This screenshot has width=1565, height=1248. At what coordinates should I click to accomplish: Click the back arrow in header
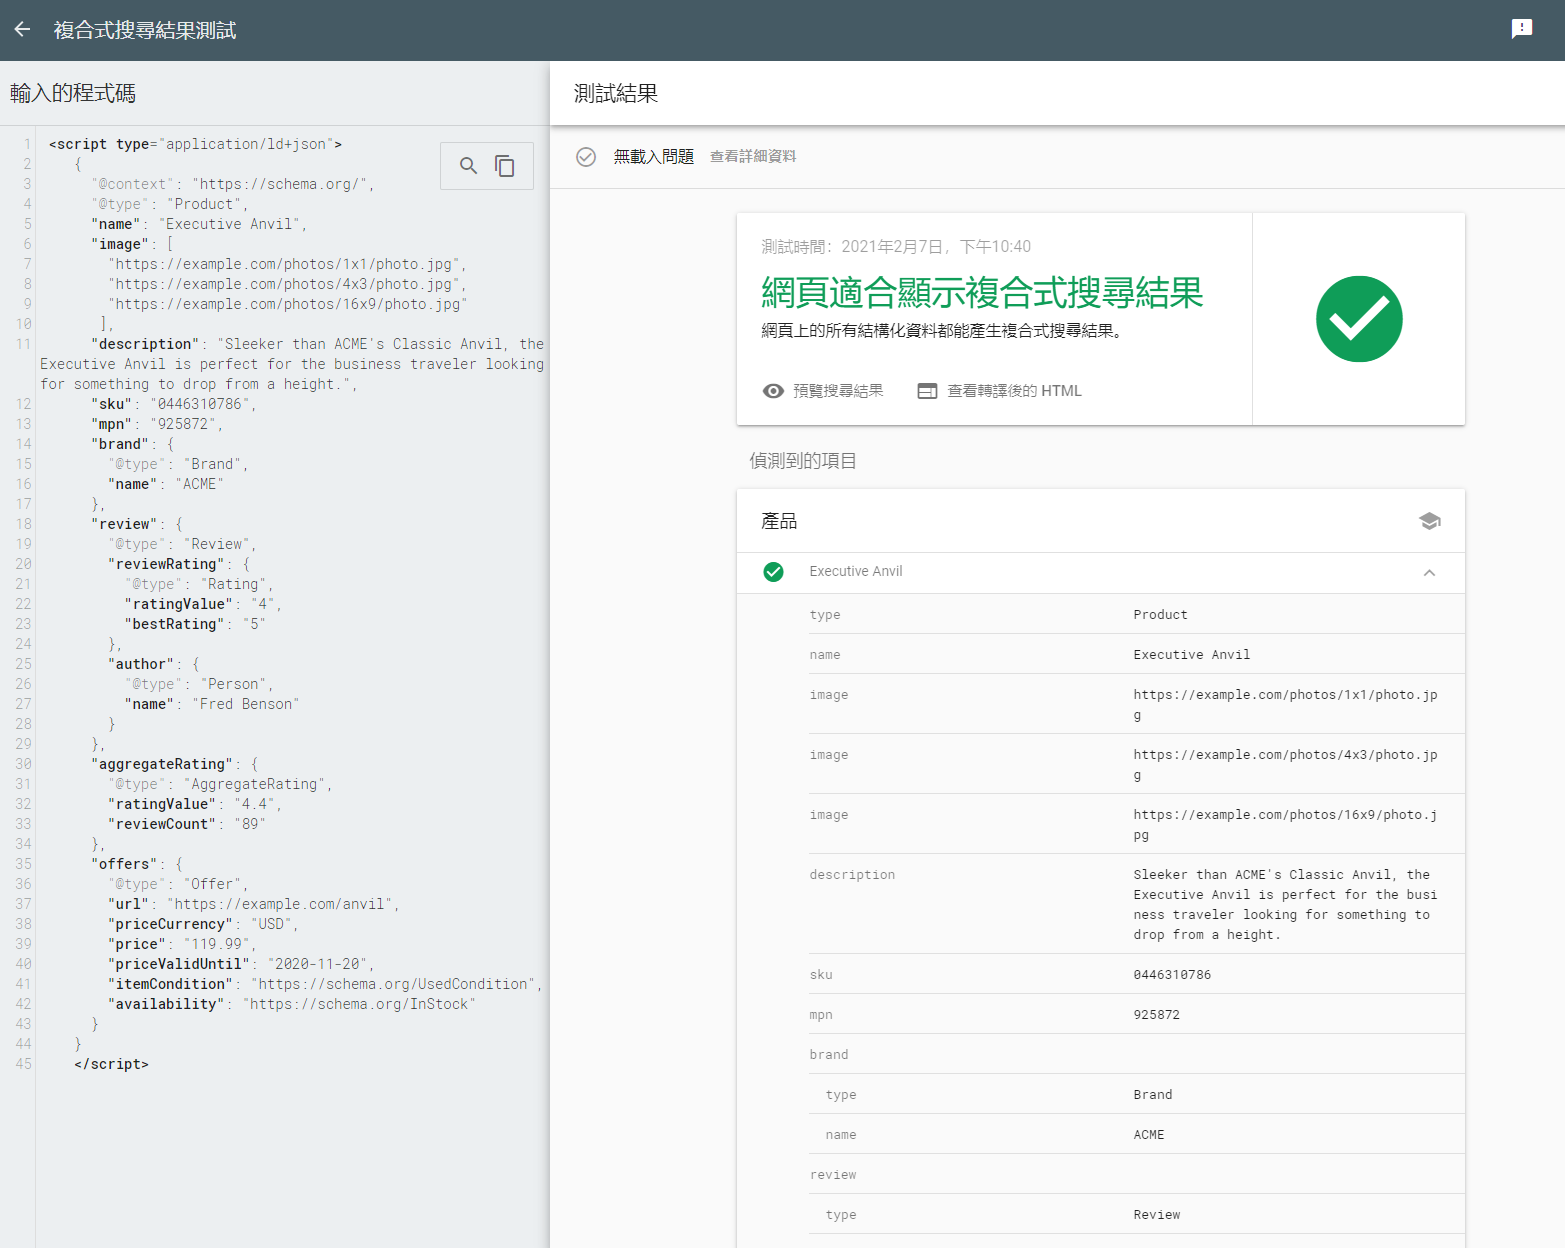(23, 30)
